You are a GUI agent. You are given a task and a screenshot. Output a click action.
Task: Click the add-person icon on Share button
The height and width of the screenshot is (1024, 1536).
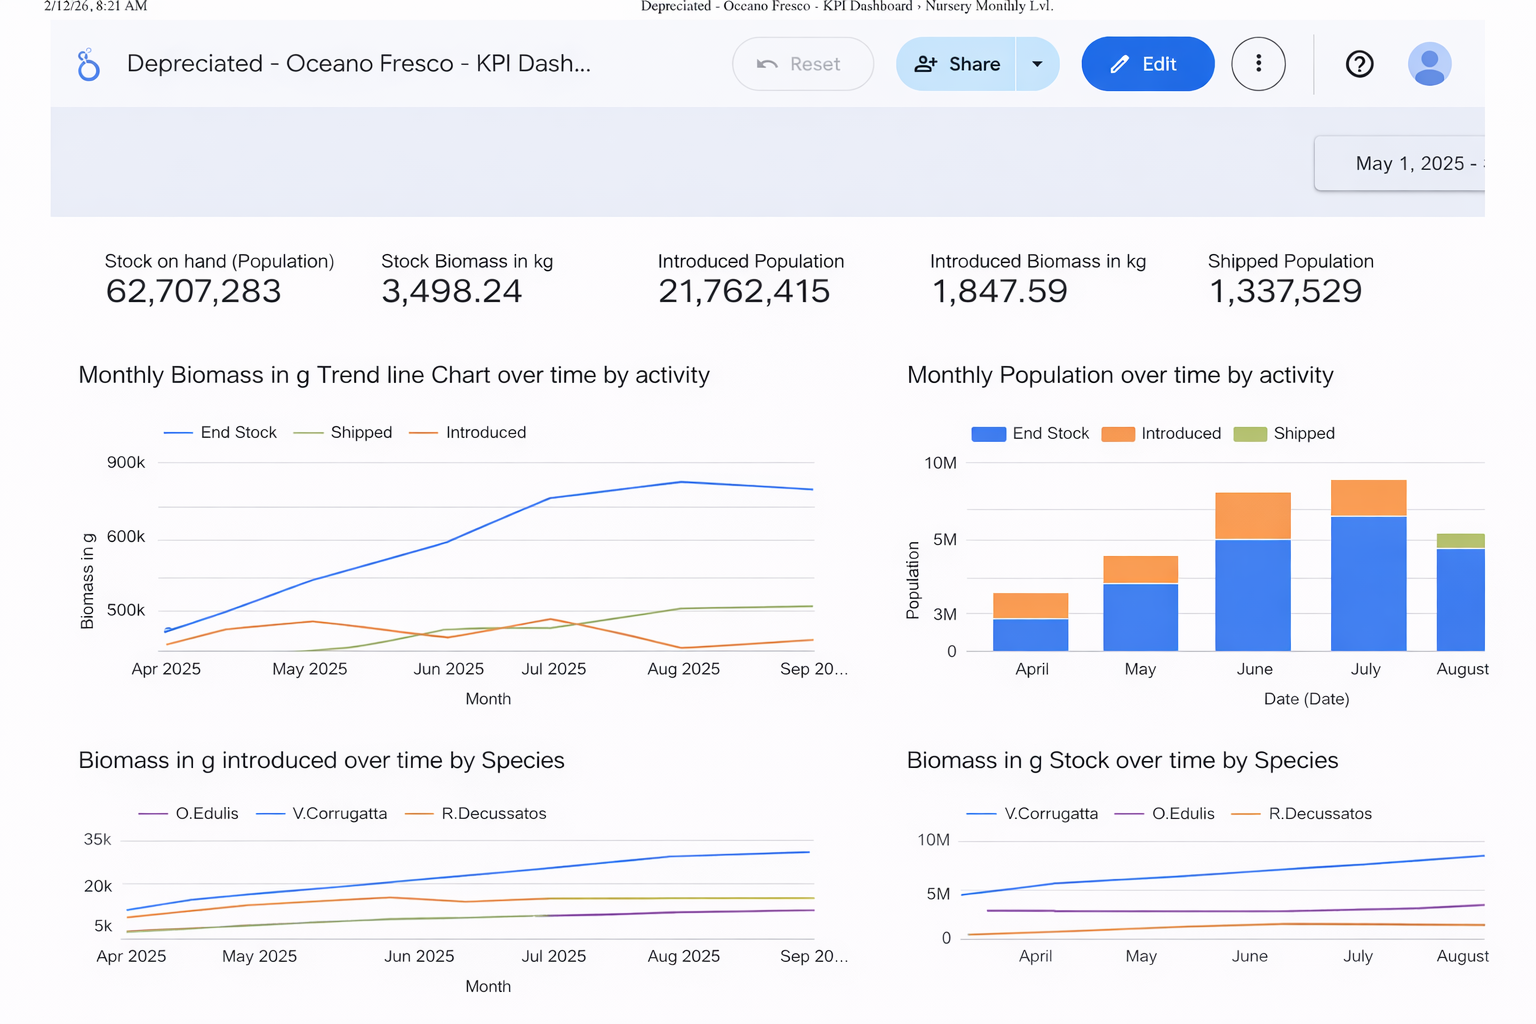(925, 63)
